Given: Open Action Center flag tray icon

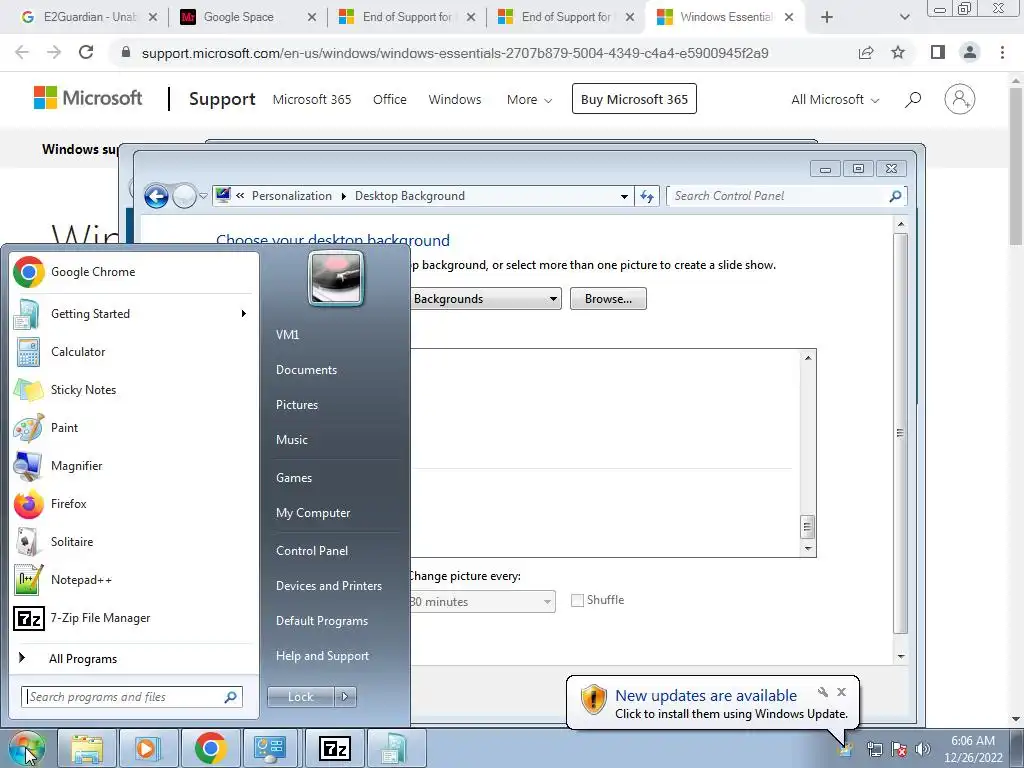Looking at the screenshot, I should (x=899, y=749).
